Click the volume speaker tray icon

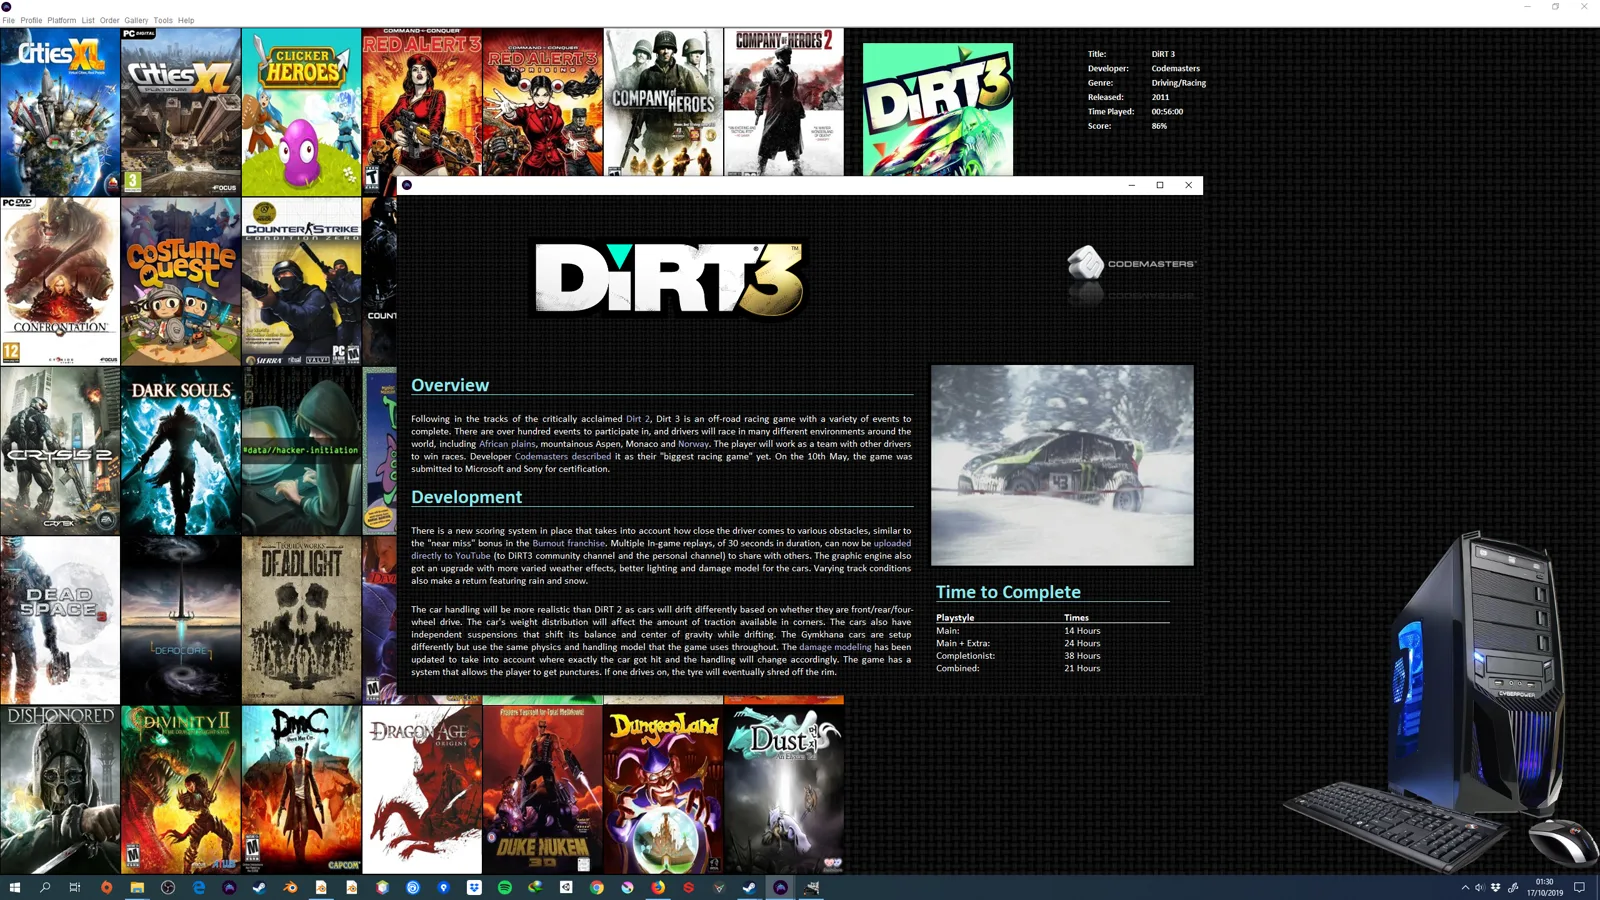[1480, 887]
